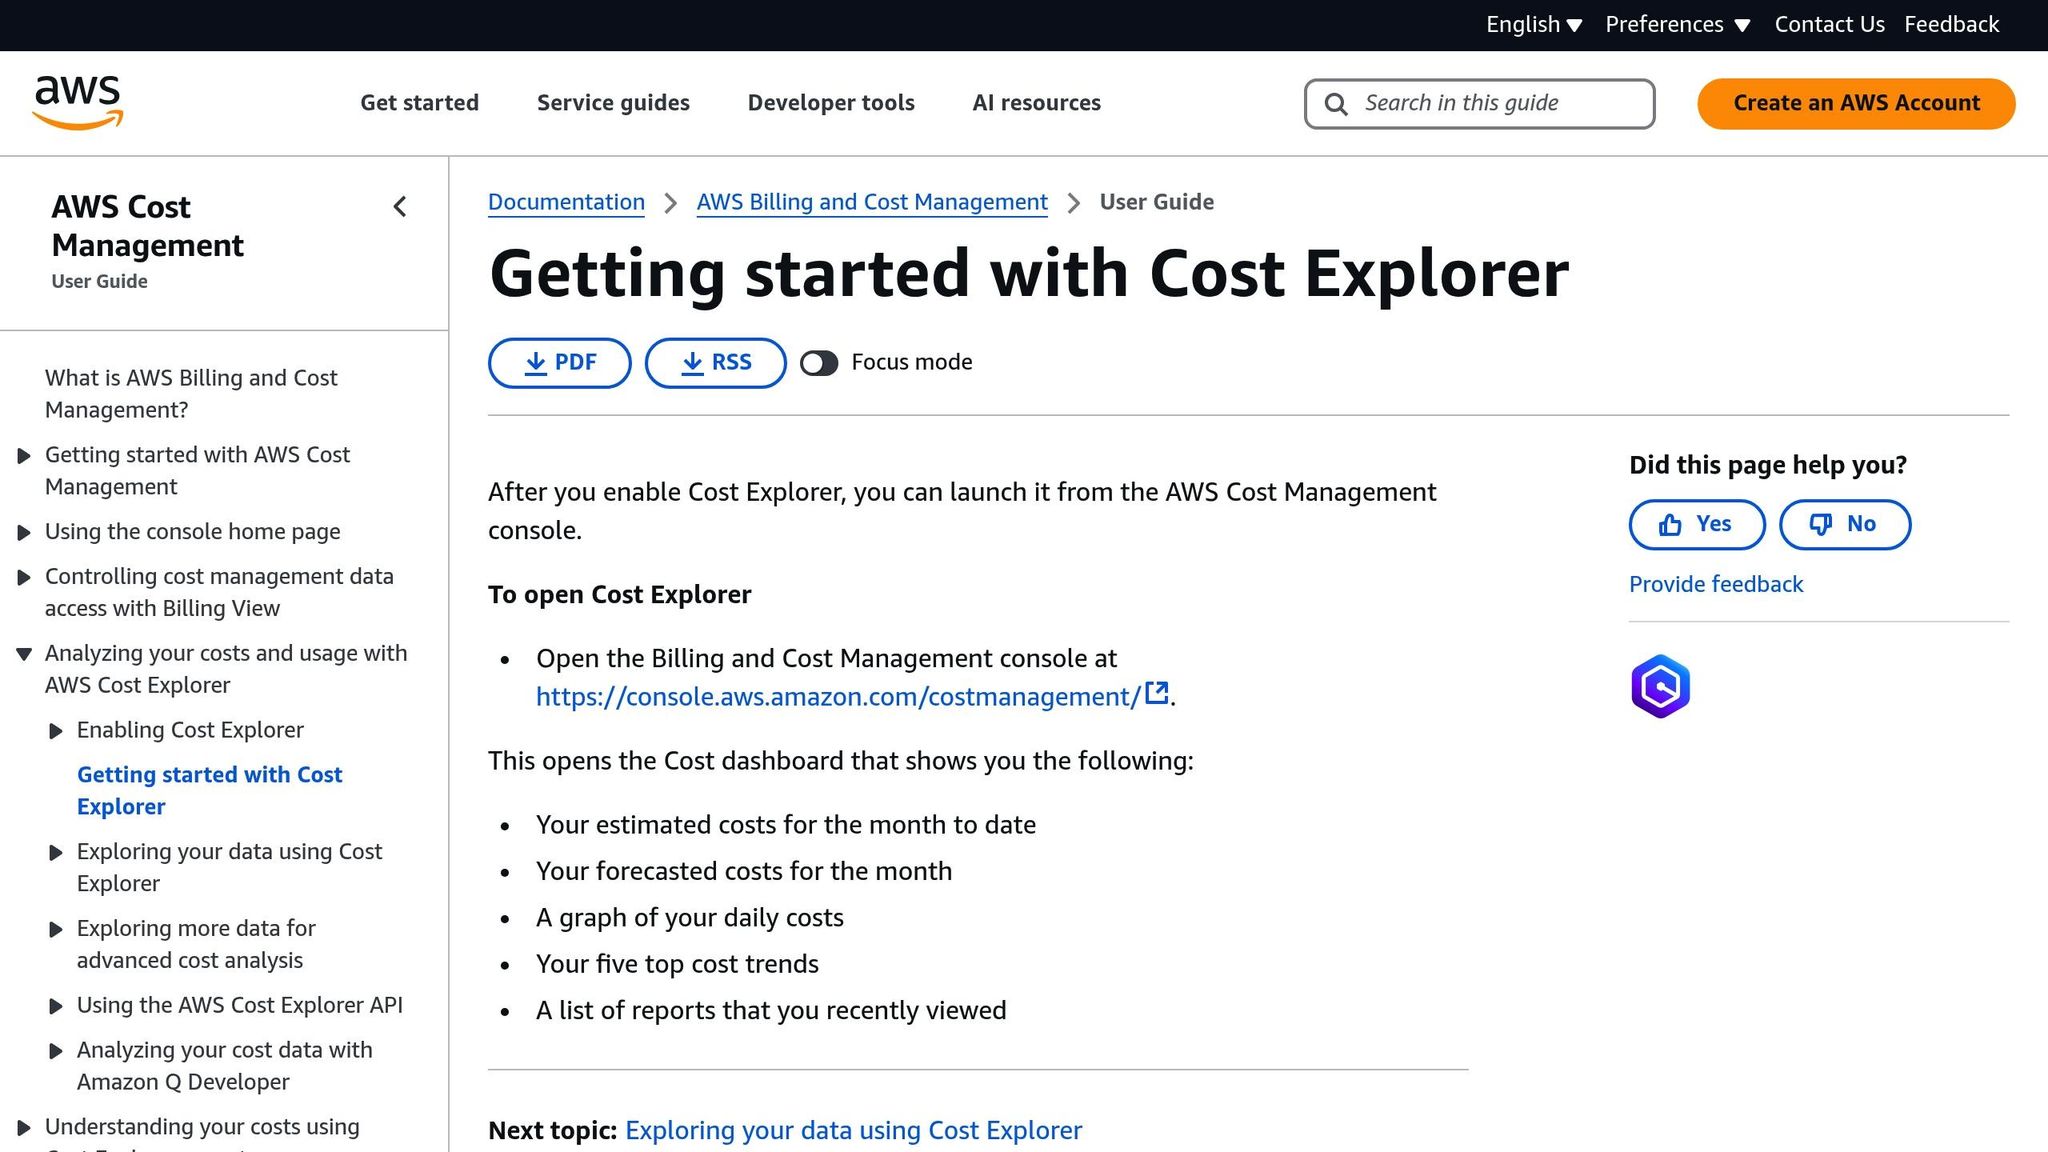The height and width of the screenshot is (1152, 2048).
Task: Open the RSS feed
Action: point(715,363)
